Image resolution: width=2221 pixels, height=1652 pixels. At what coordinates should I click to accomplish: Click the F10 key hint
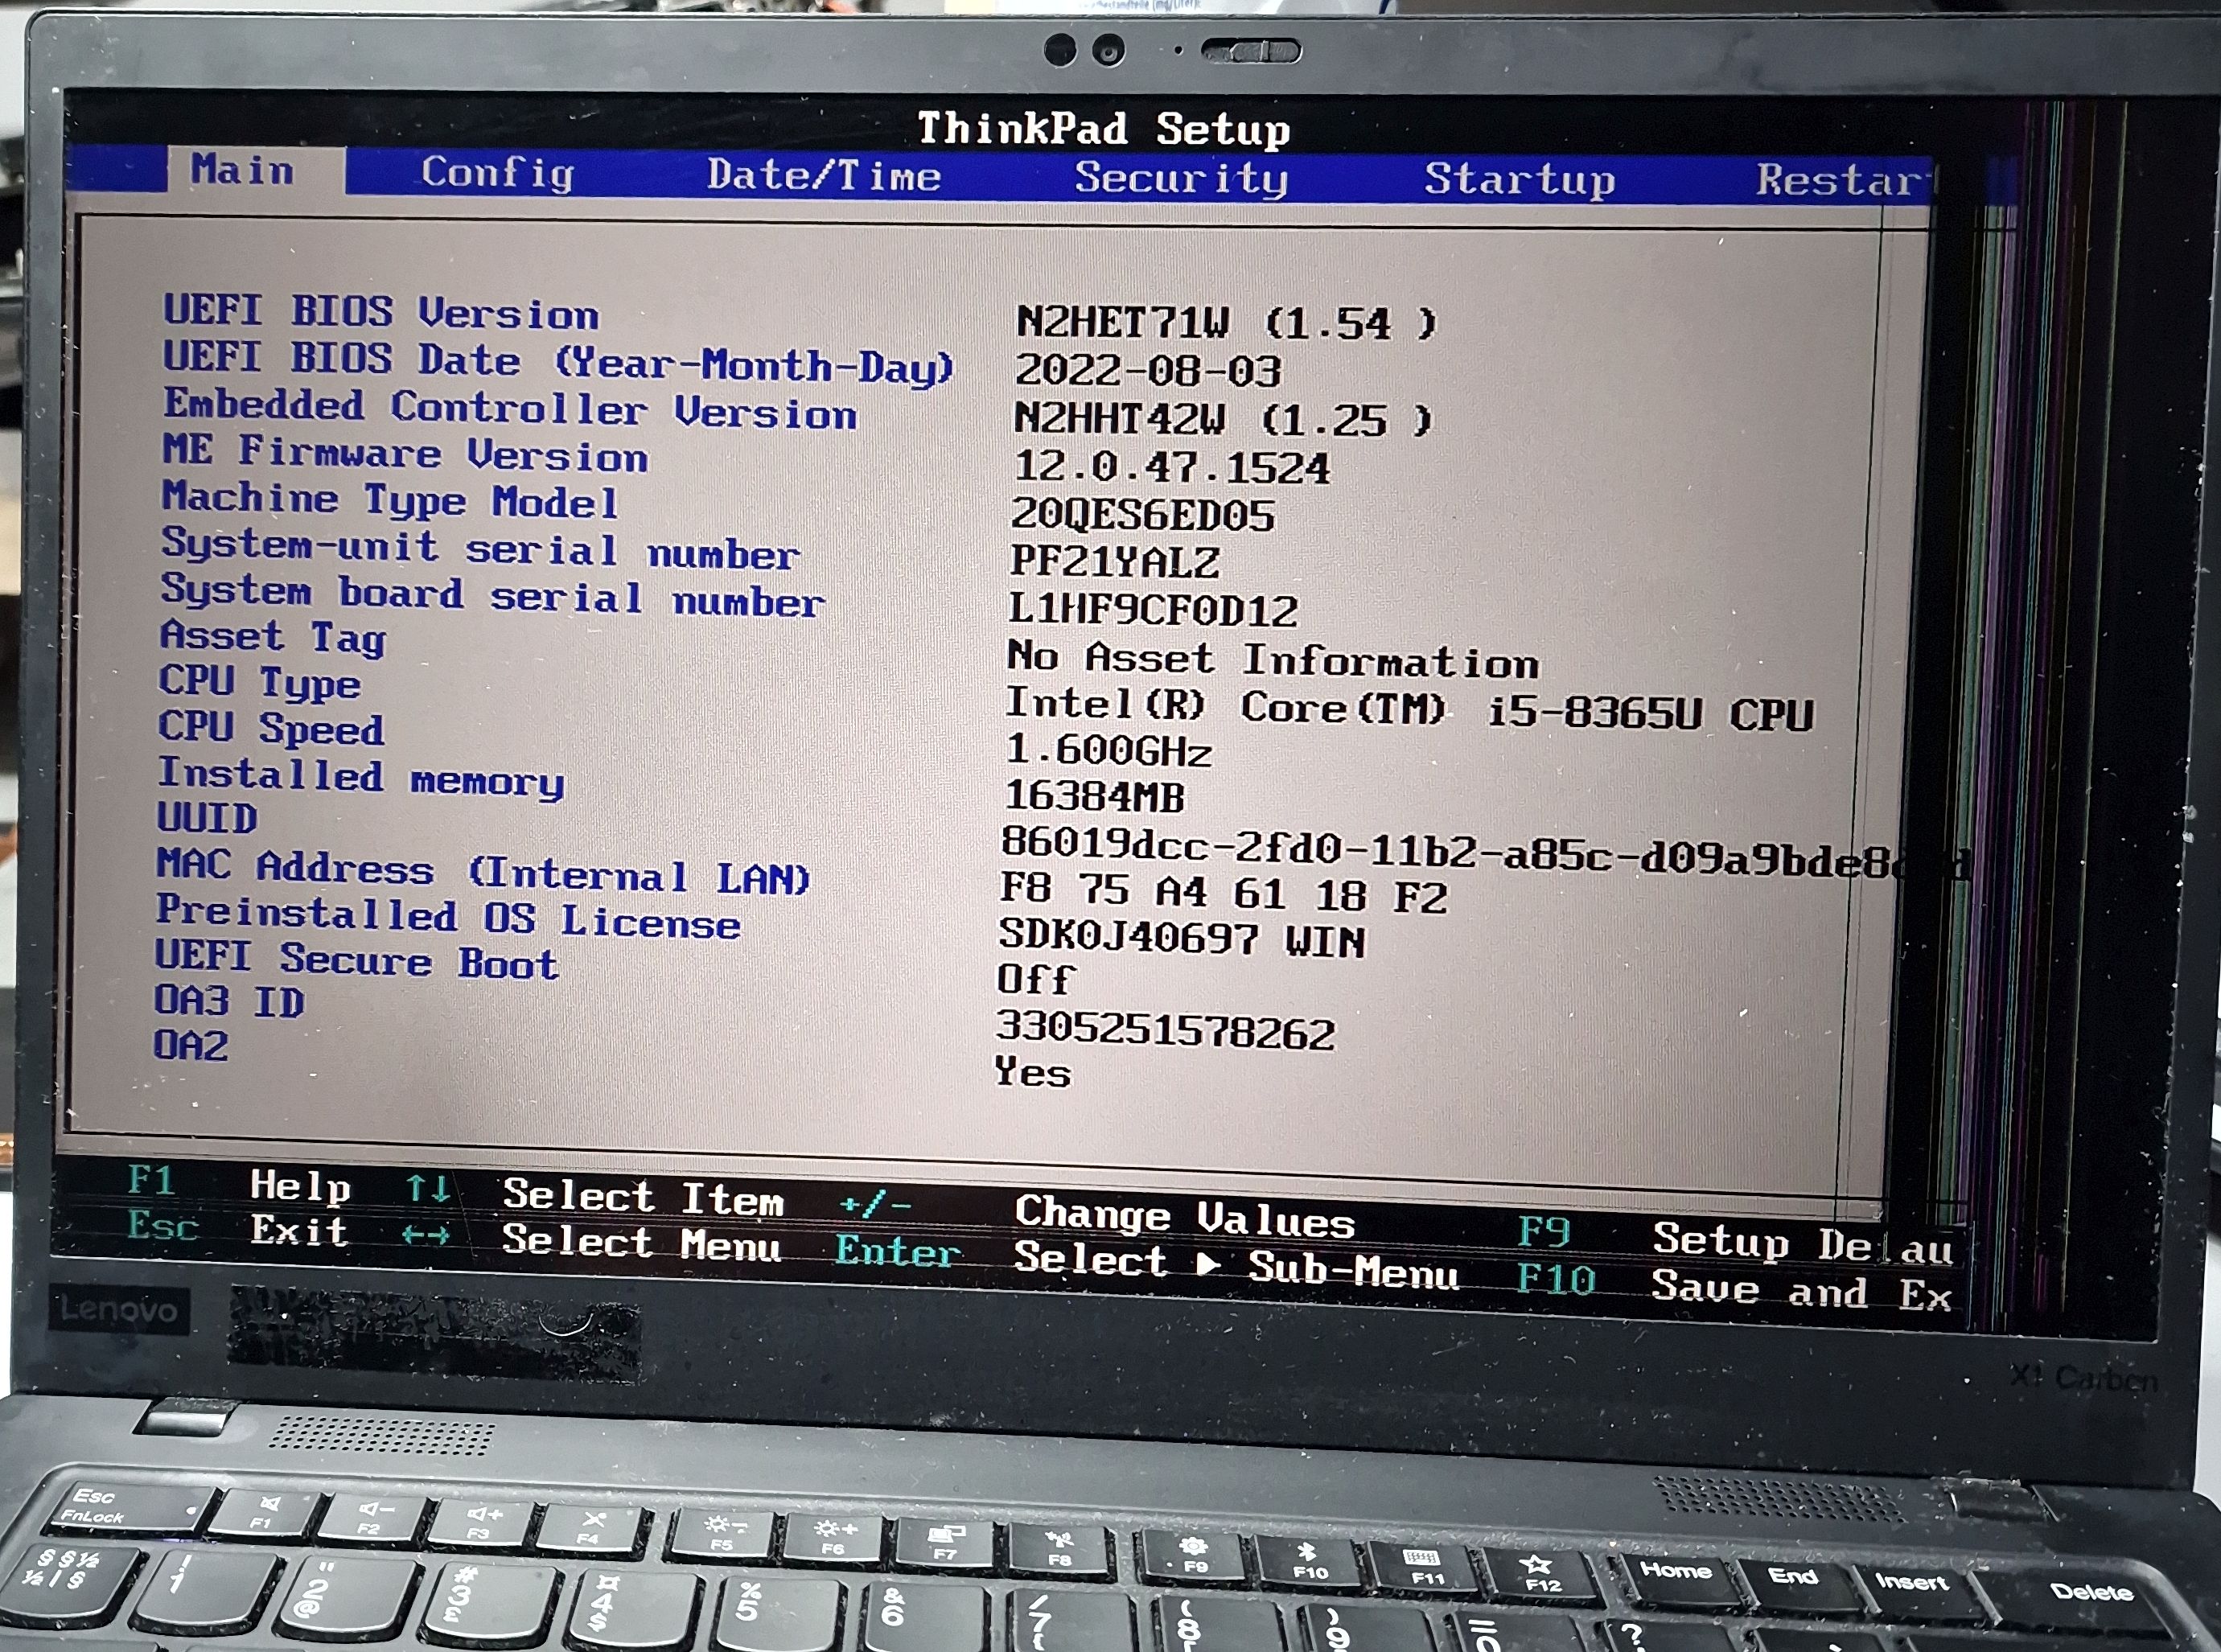pyautogui.click(x=1556, y=1279)
